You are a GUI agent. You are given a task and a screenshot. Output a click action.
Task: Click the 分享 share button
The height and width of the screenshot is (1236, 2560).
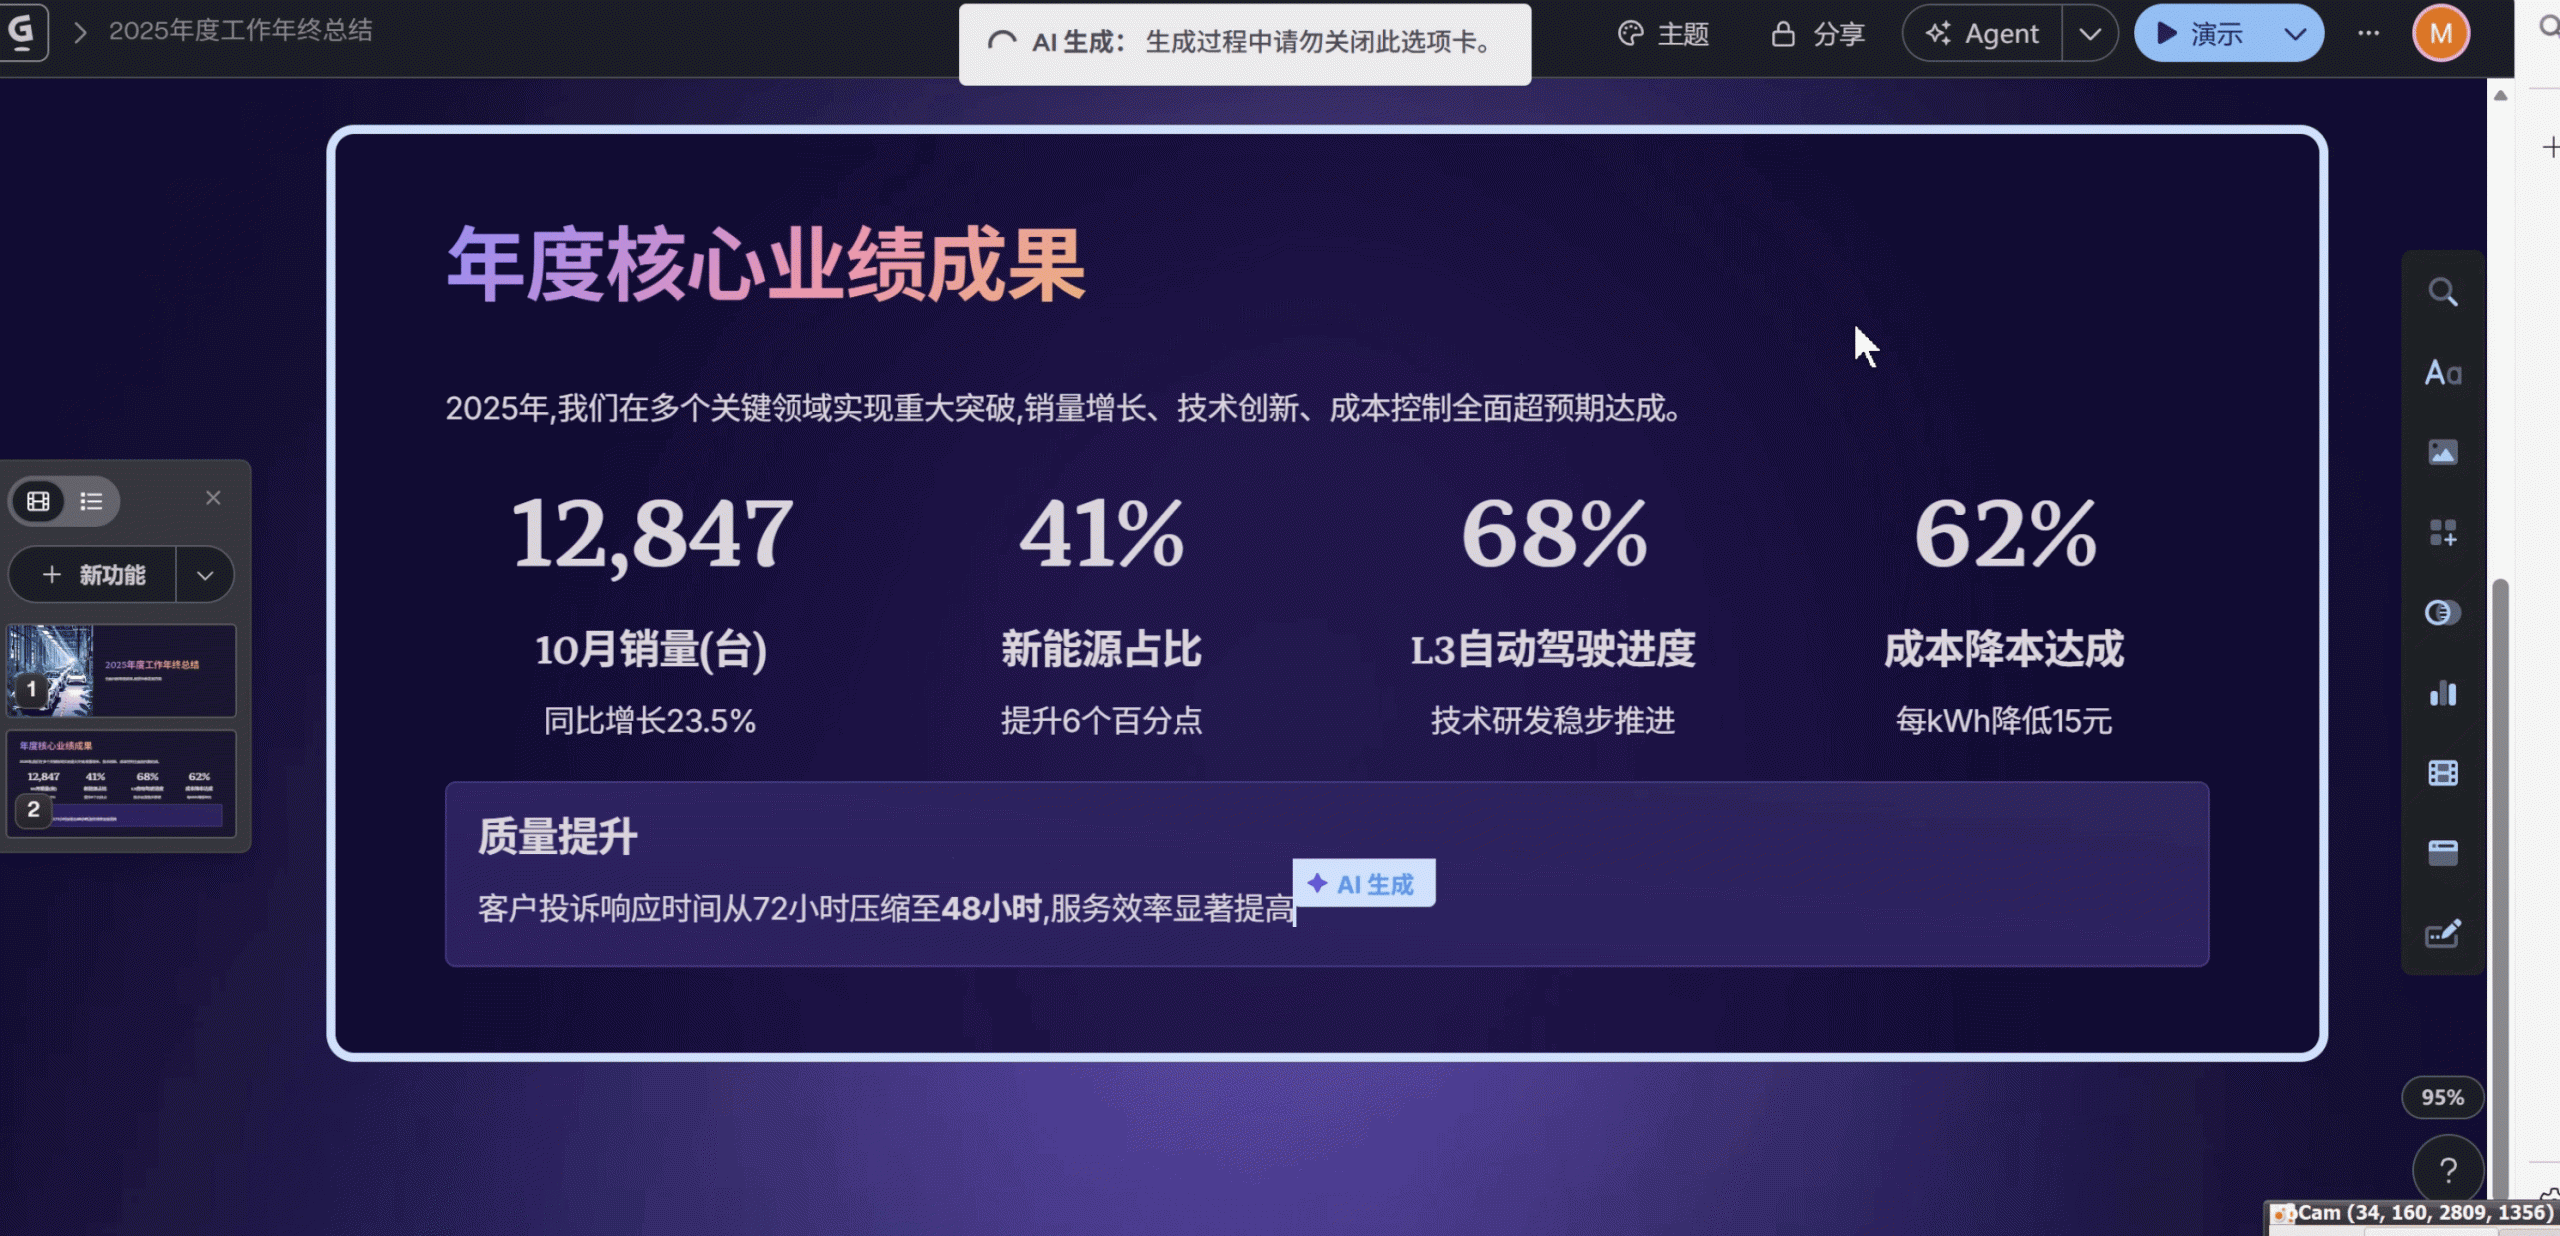coord(1818,33)
